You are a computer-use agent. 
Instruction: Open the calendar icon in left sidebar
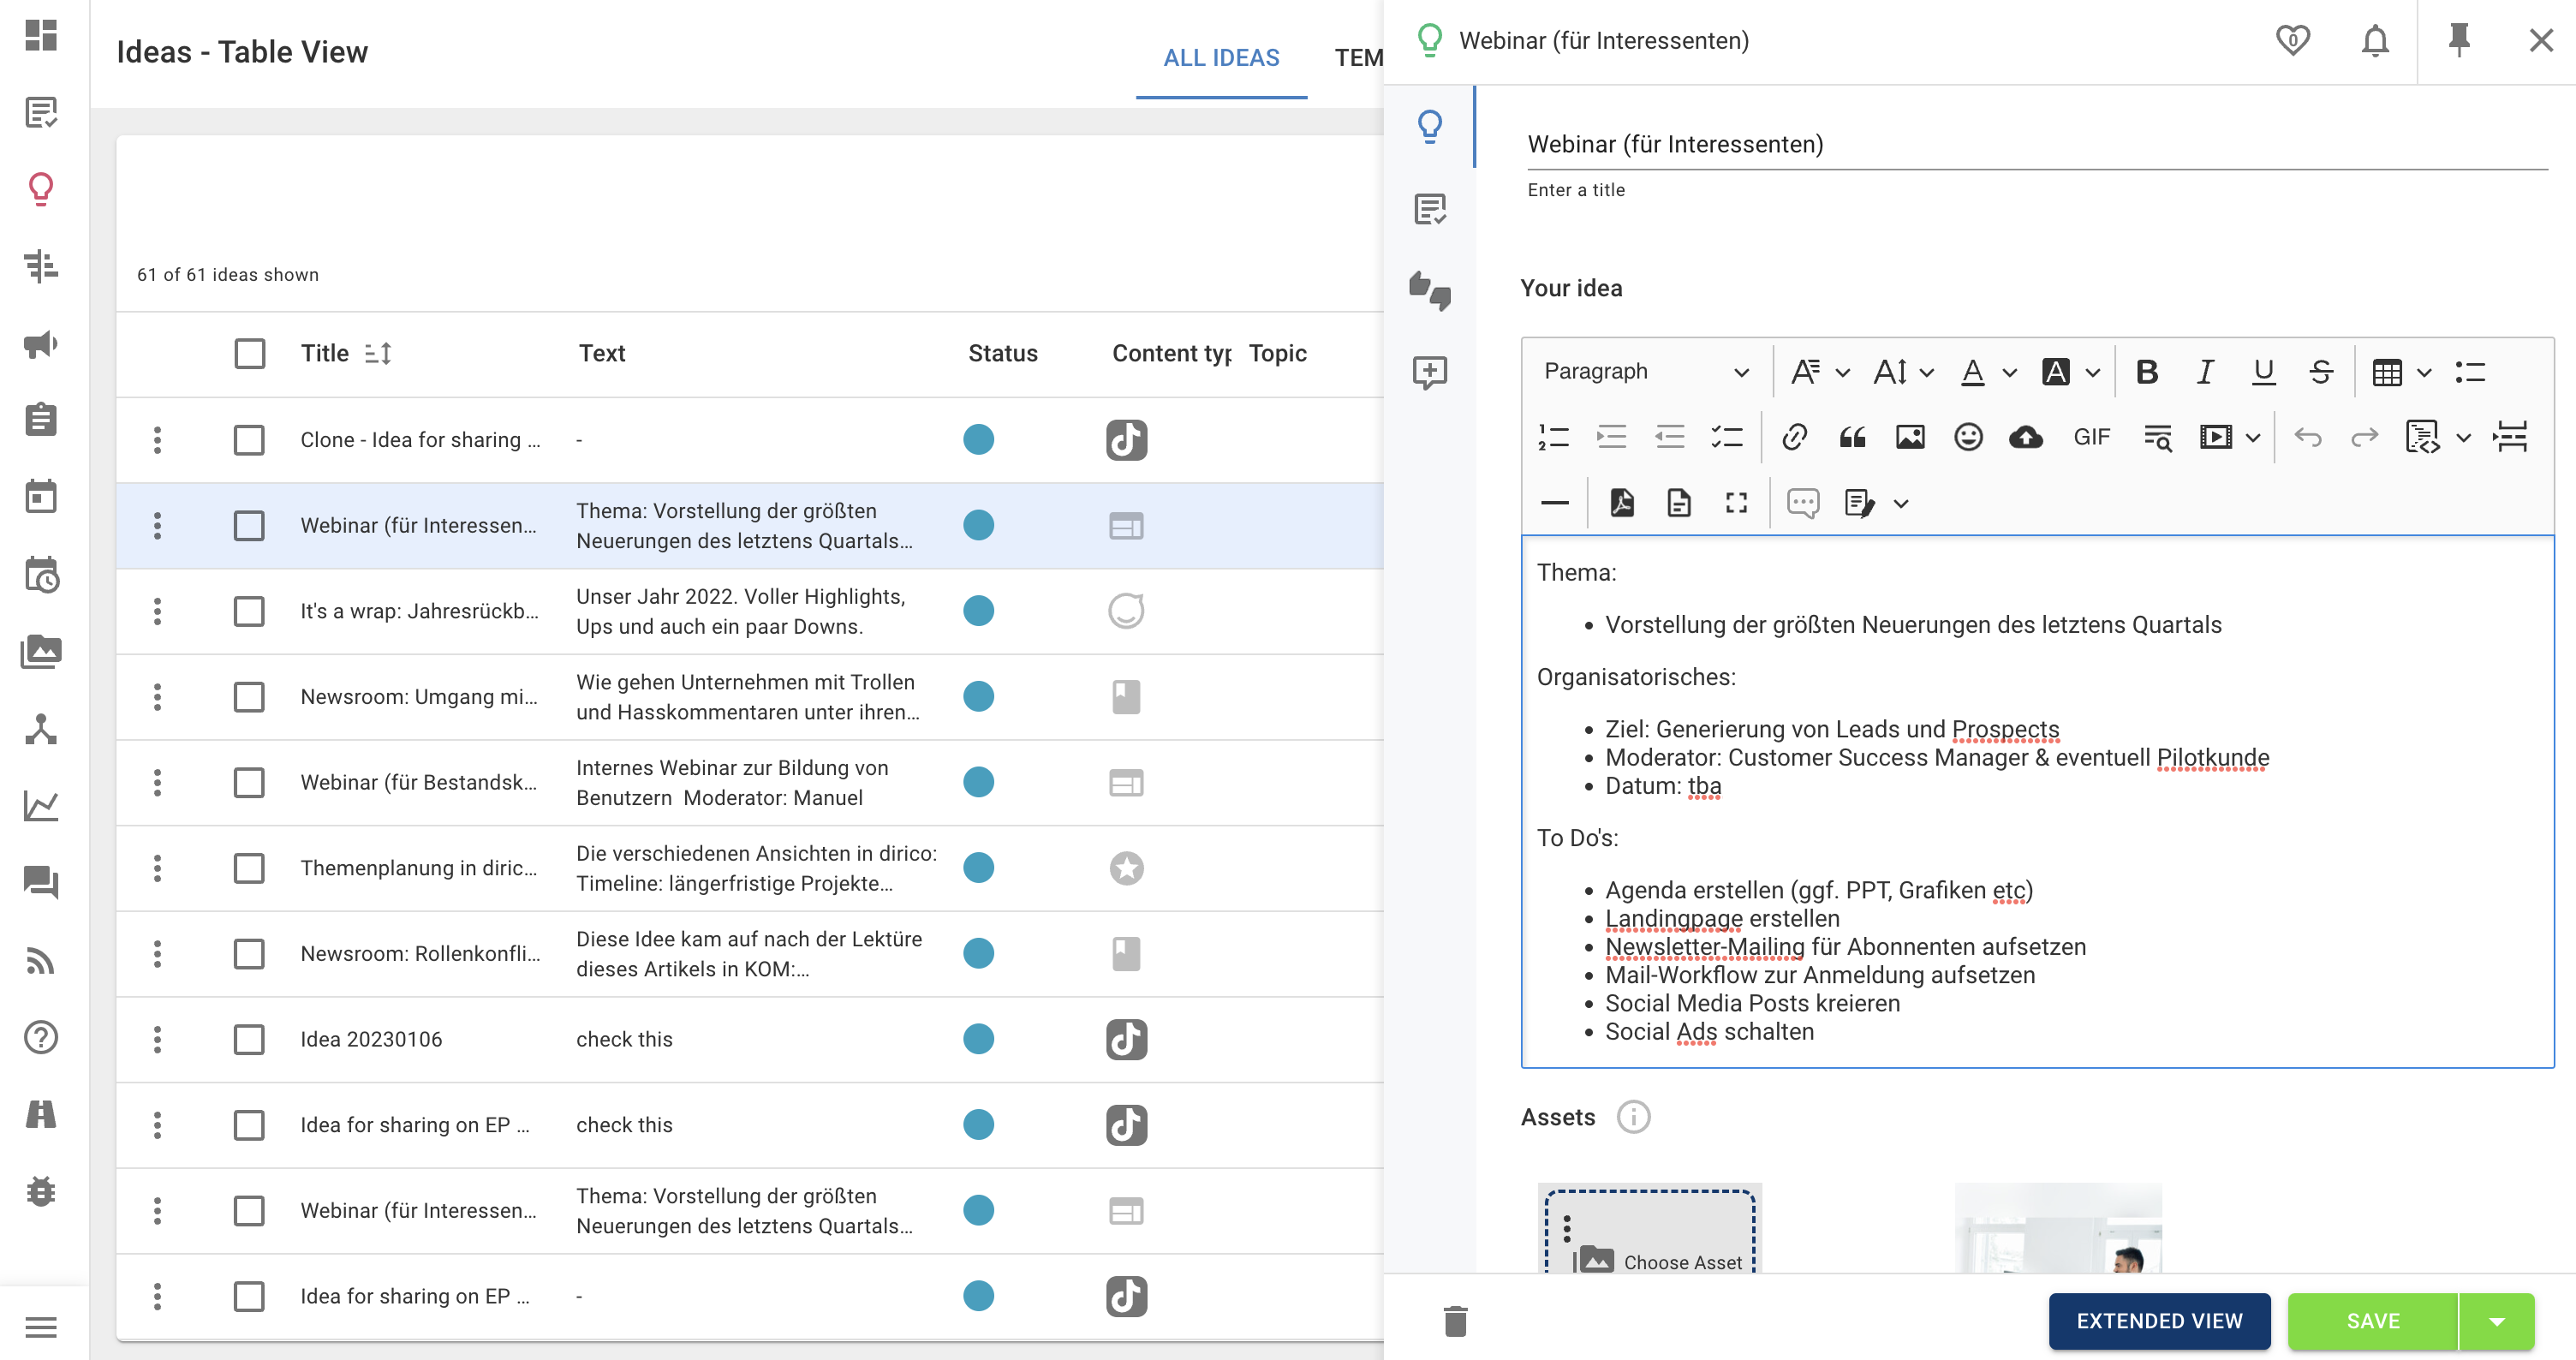[x=41, y=496]
